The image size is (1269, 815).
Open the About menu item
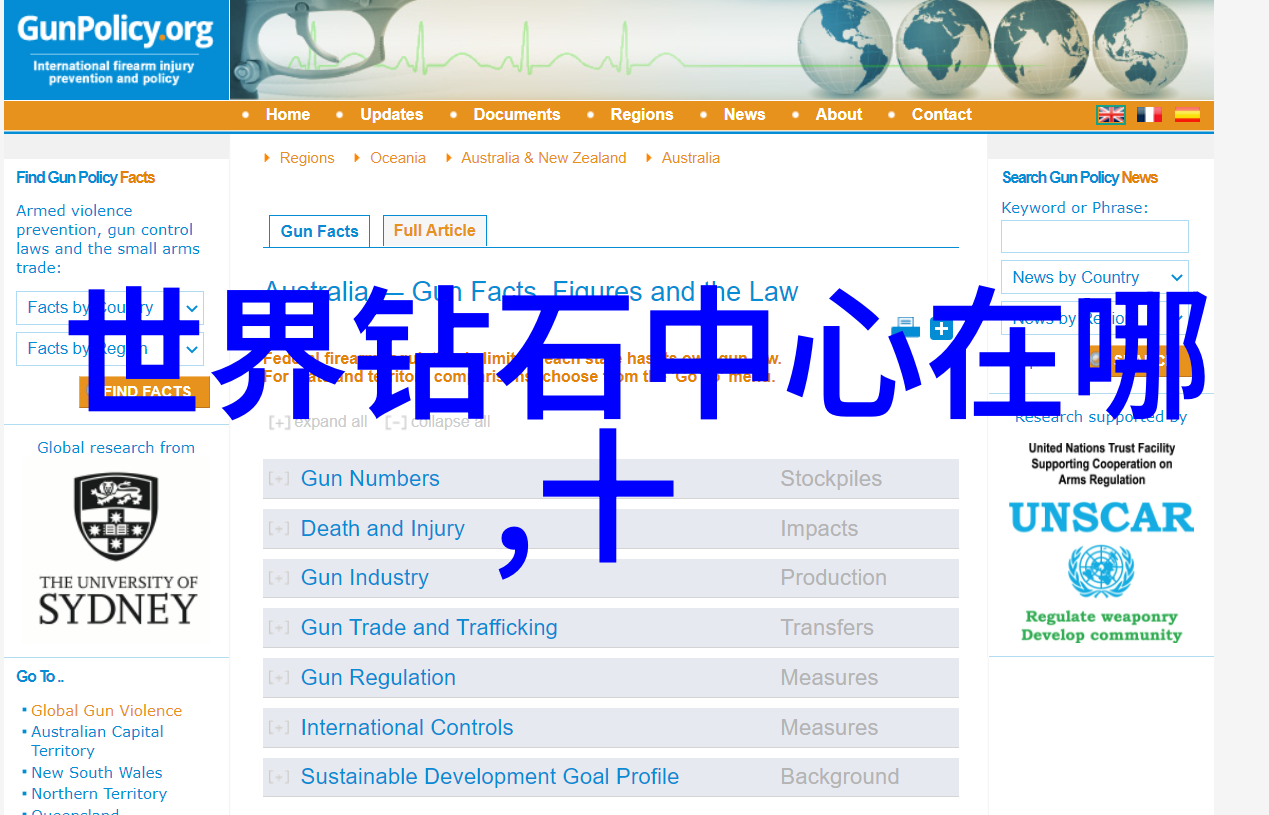point(839,115)
